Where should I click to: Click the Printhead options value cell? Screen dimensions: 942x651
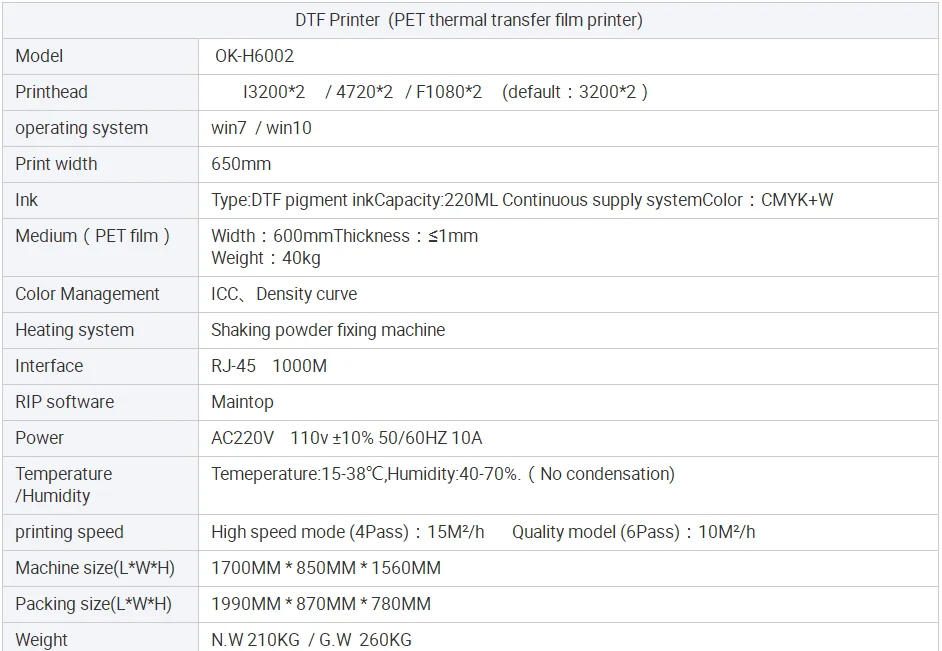point(445,92)
